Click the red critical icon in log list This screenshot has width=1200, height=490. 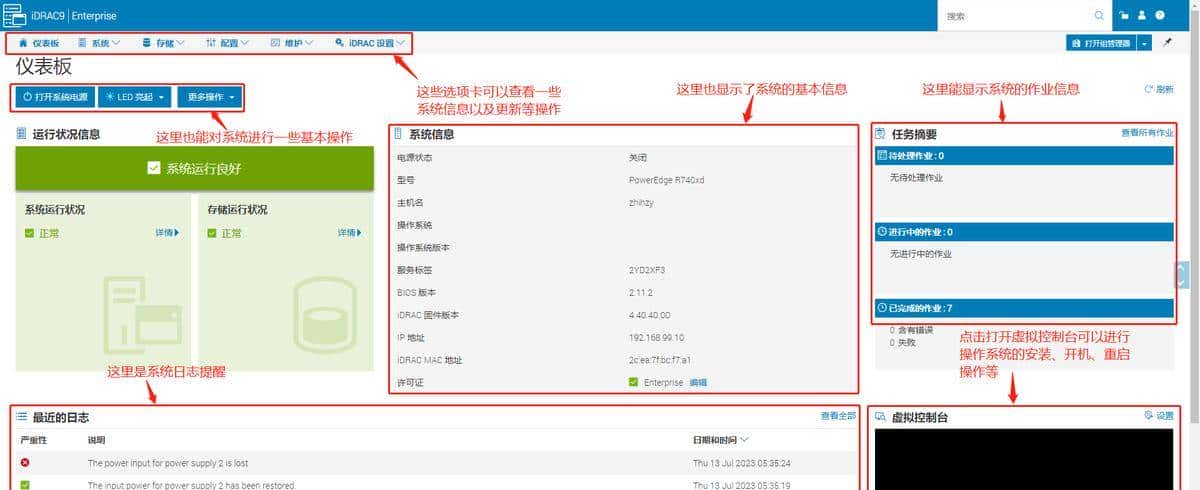[25, 463]
